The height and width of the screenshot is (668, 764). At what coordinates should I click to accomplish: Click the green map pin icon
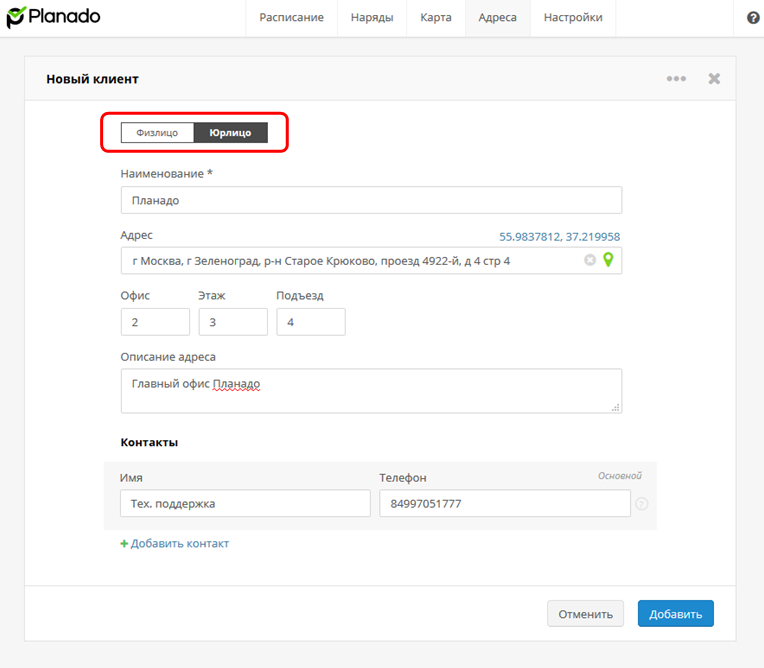tap(608, 260)
